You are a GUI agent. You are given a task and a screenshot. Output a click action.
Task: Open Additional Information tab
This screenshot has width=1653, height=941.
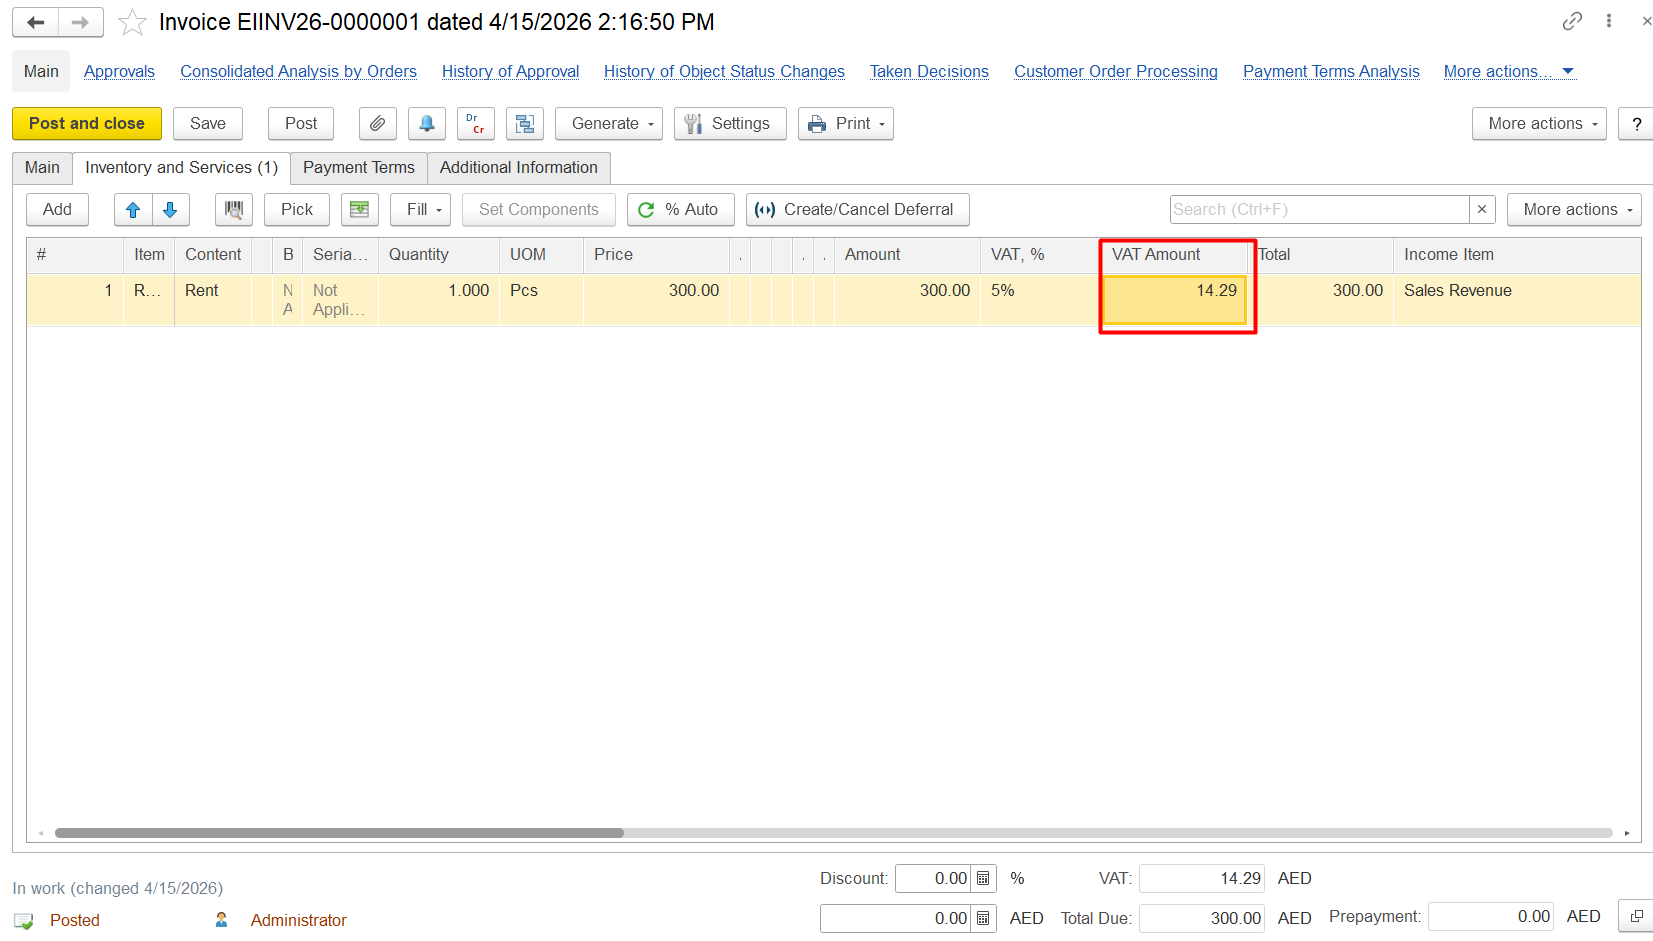pos(518,168)
